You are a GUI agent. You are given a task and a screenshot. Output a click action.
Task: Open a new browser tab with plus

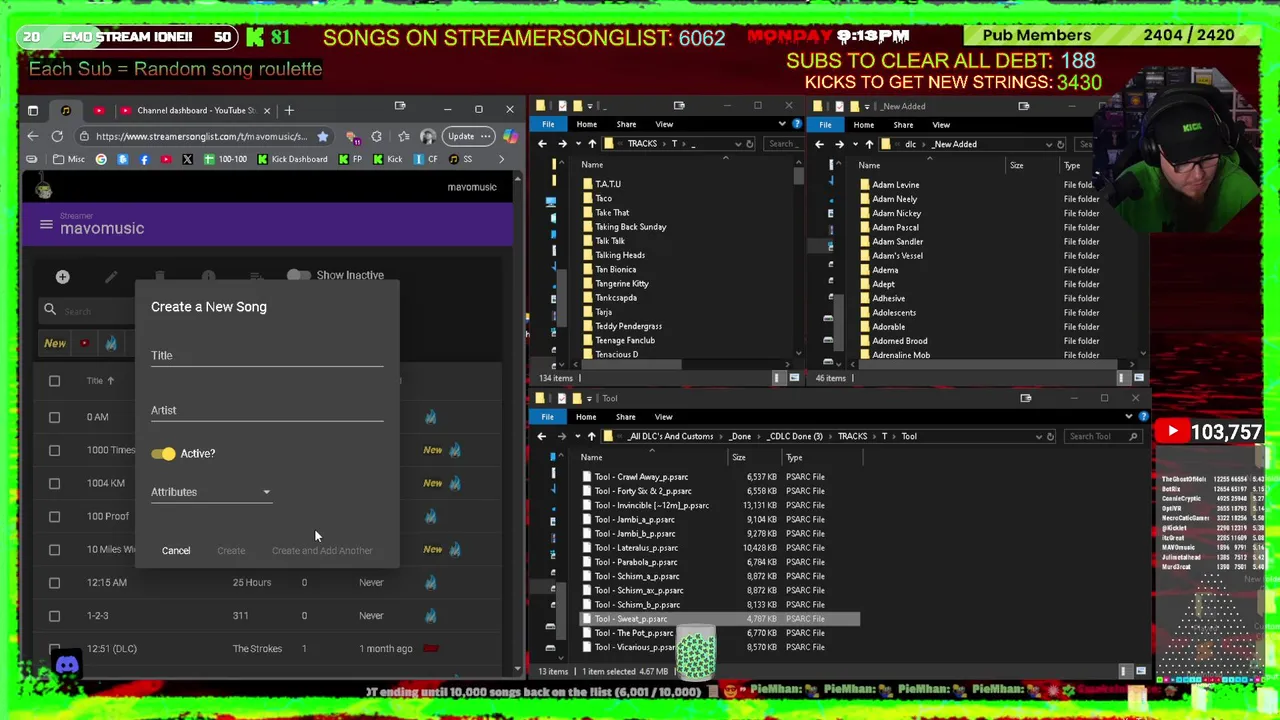click(x=289, y=110)
